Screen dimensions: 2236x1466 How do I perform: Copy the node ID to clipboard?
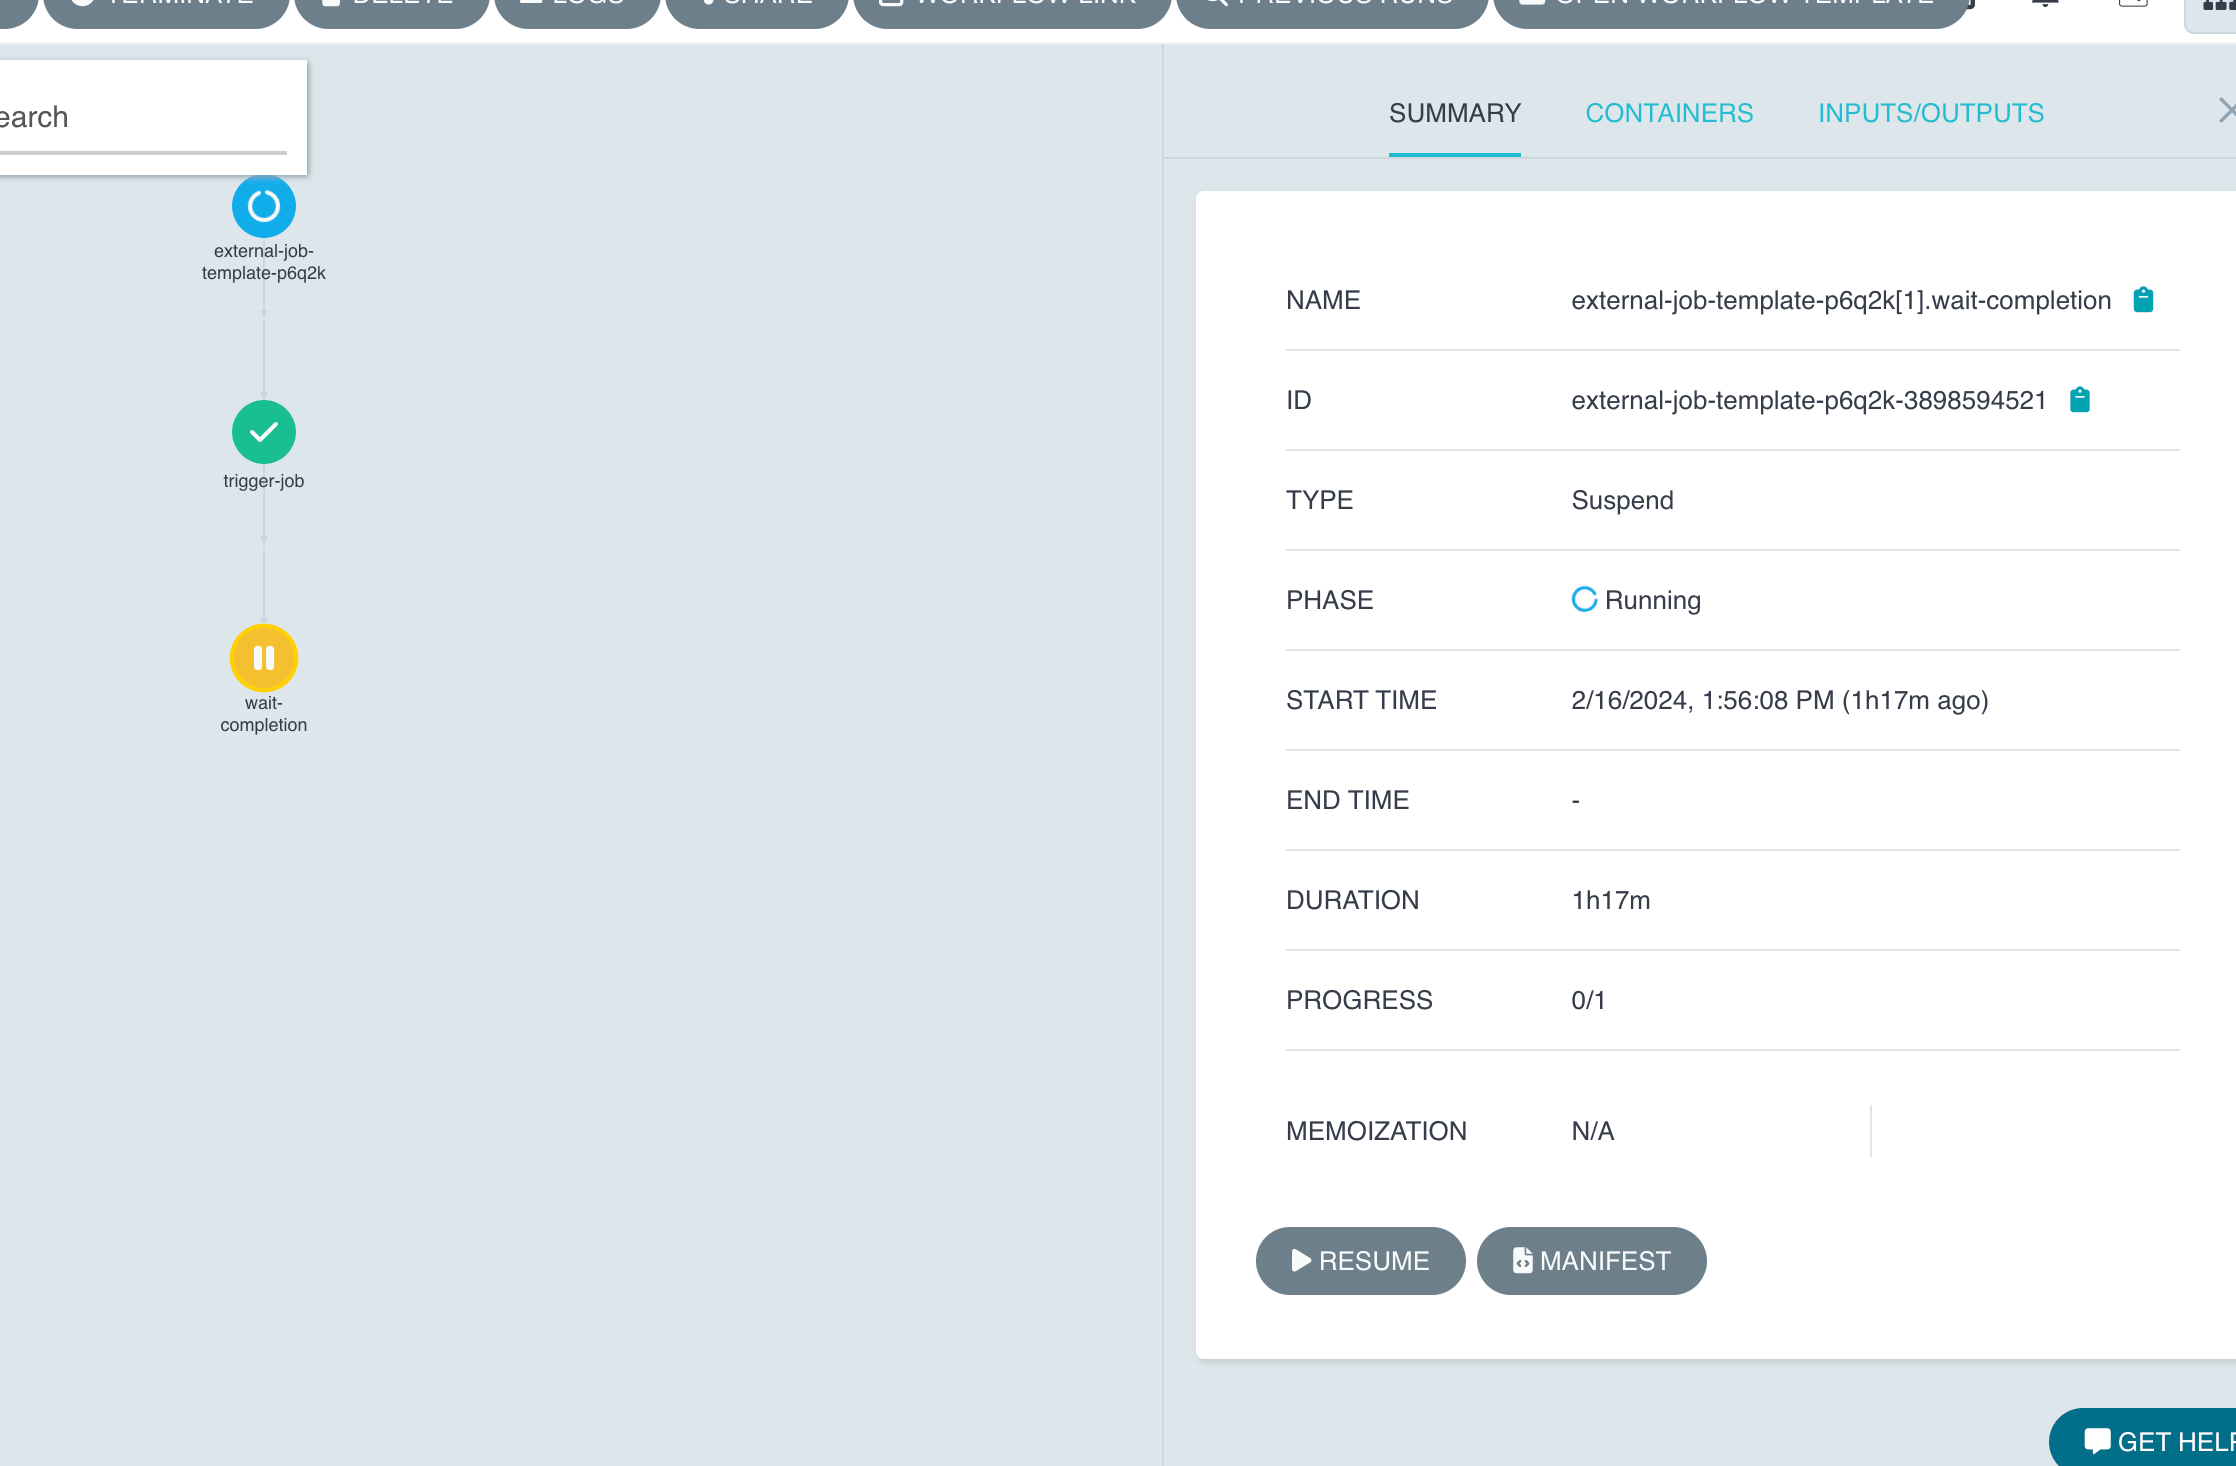click(x=2080, y=400)
